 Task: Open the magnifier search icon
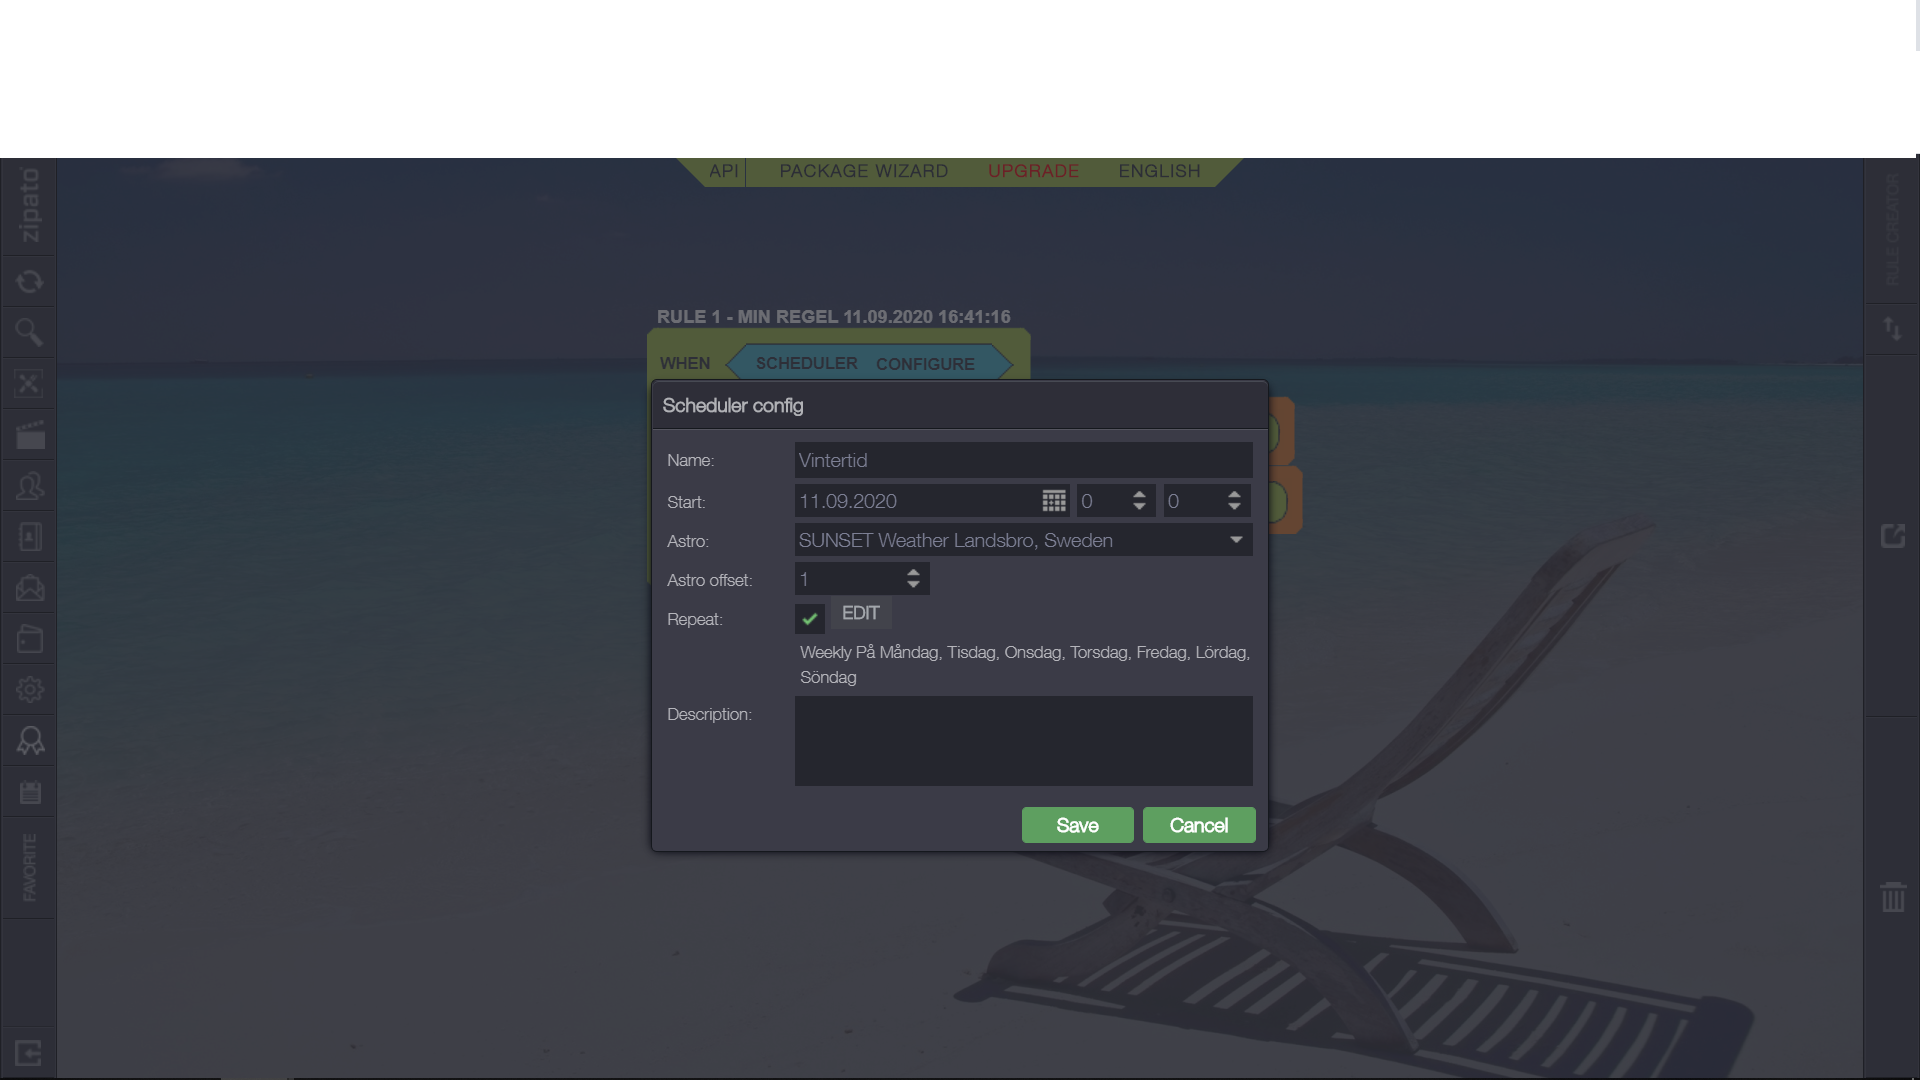pyautogui.click(x=29, y=332)
